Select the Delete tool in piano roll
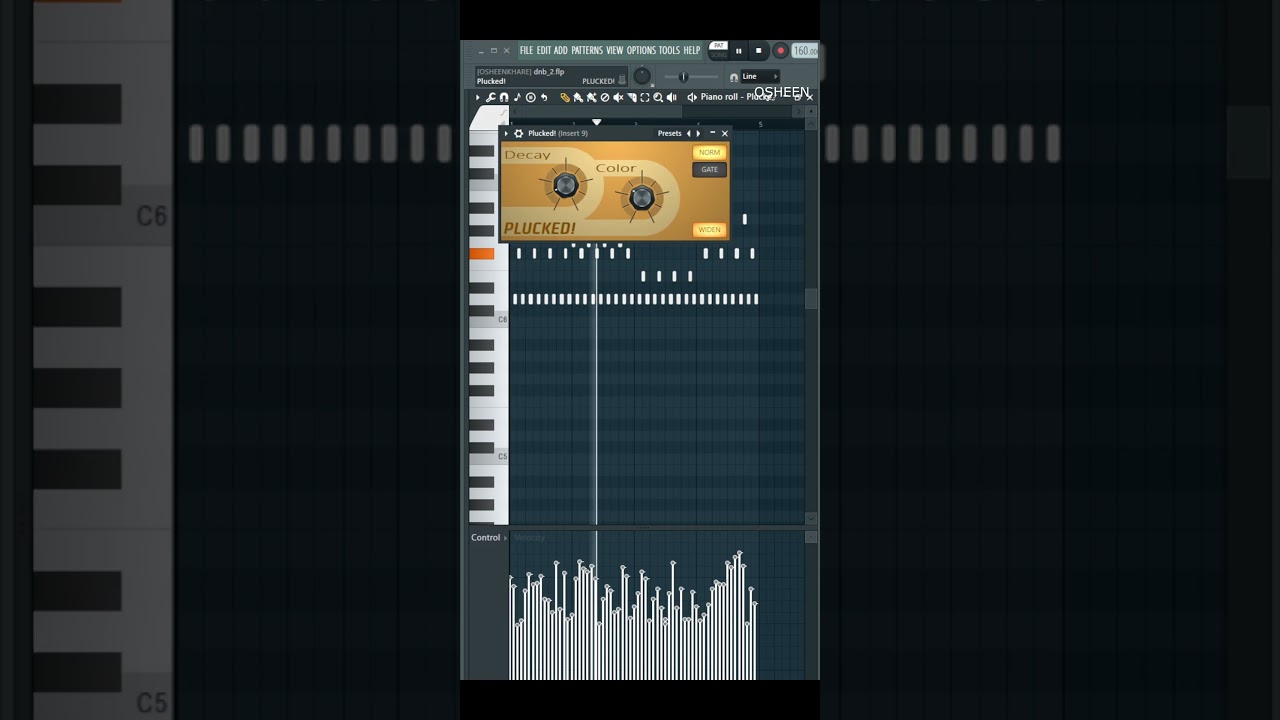Image resolution: width=1280 pixels, height=720 pixels. (605, 97)
